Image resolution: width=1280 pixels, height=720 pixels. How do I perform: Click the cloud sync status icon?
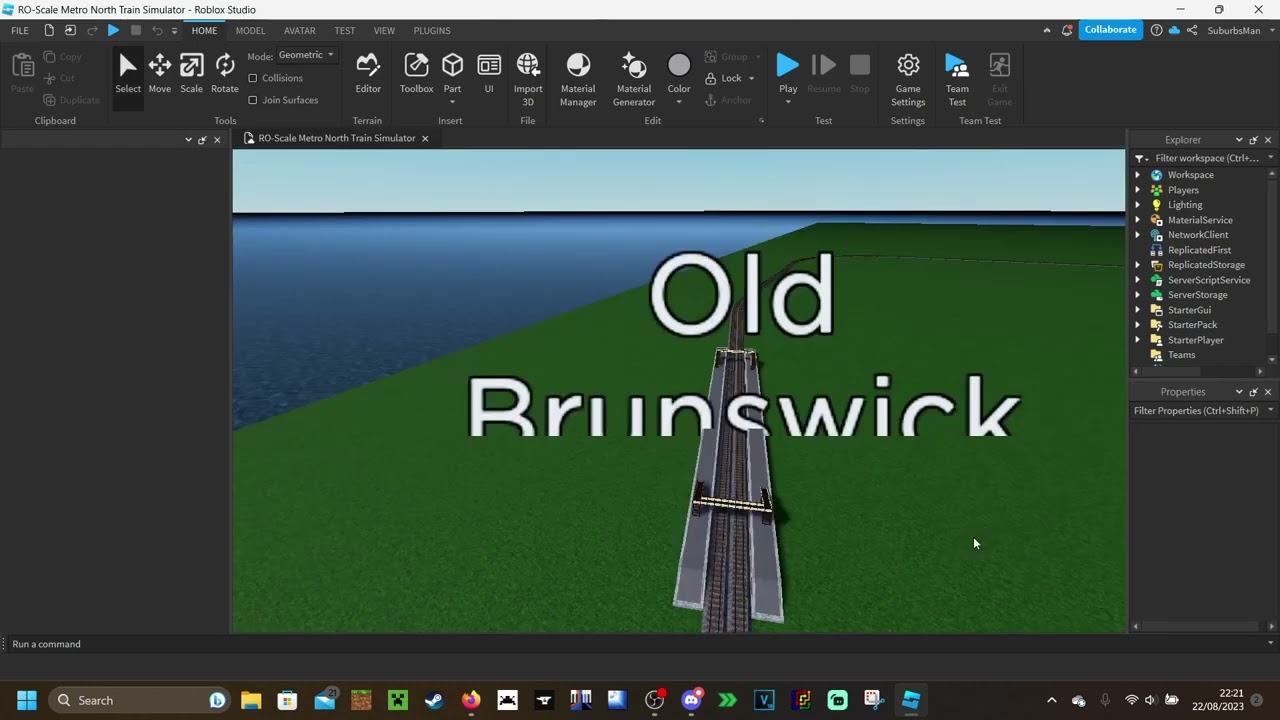click(1175, 30)
